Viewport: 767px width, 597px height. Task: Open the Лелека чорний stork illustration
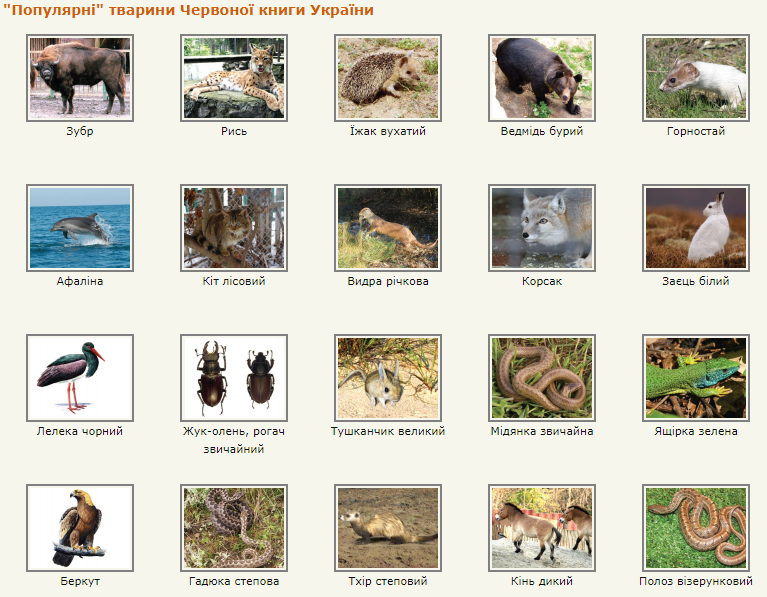(80, 378)
